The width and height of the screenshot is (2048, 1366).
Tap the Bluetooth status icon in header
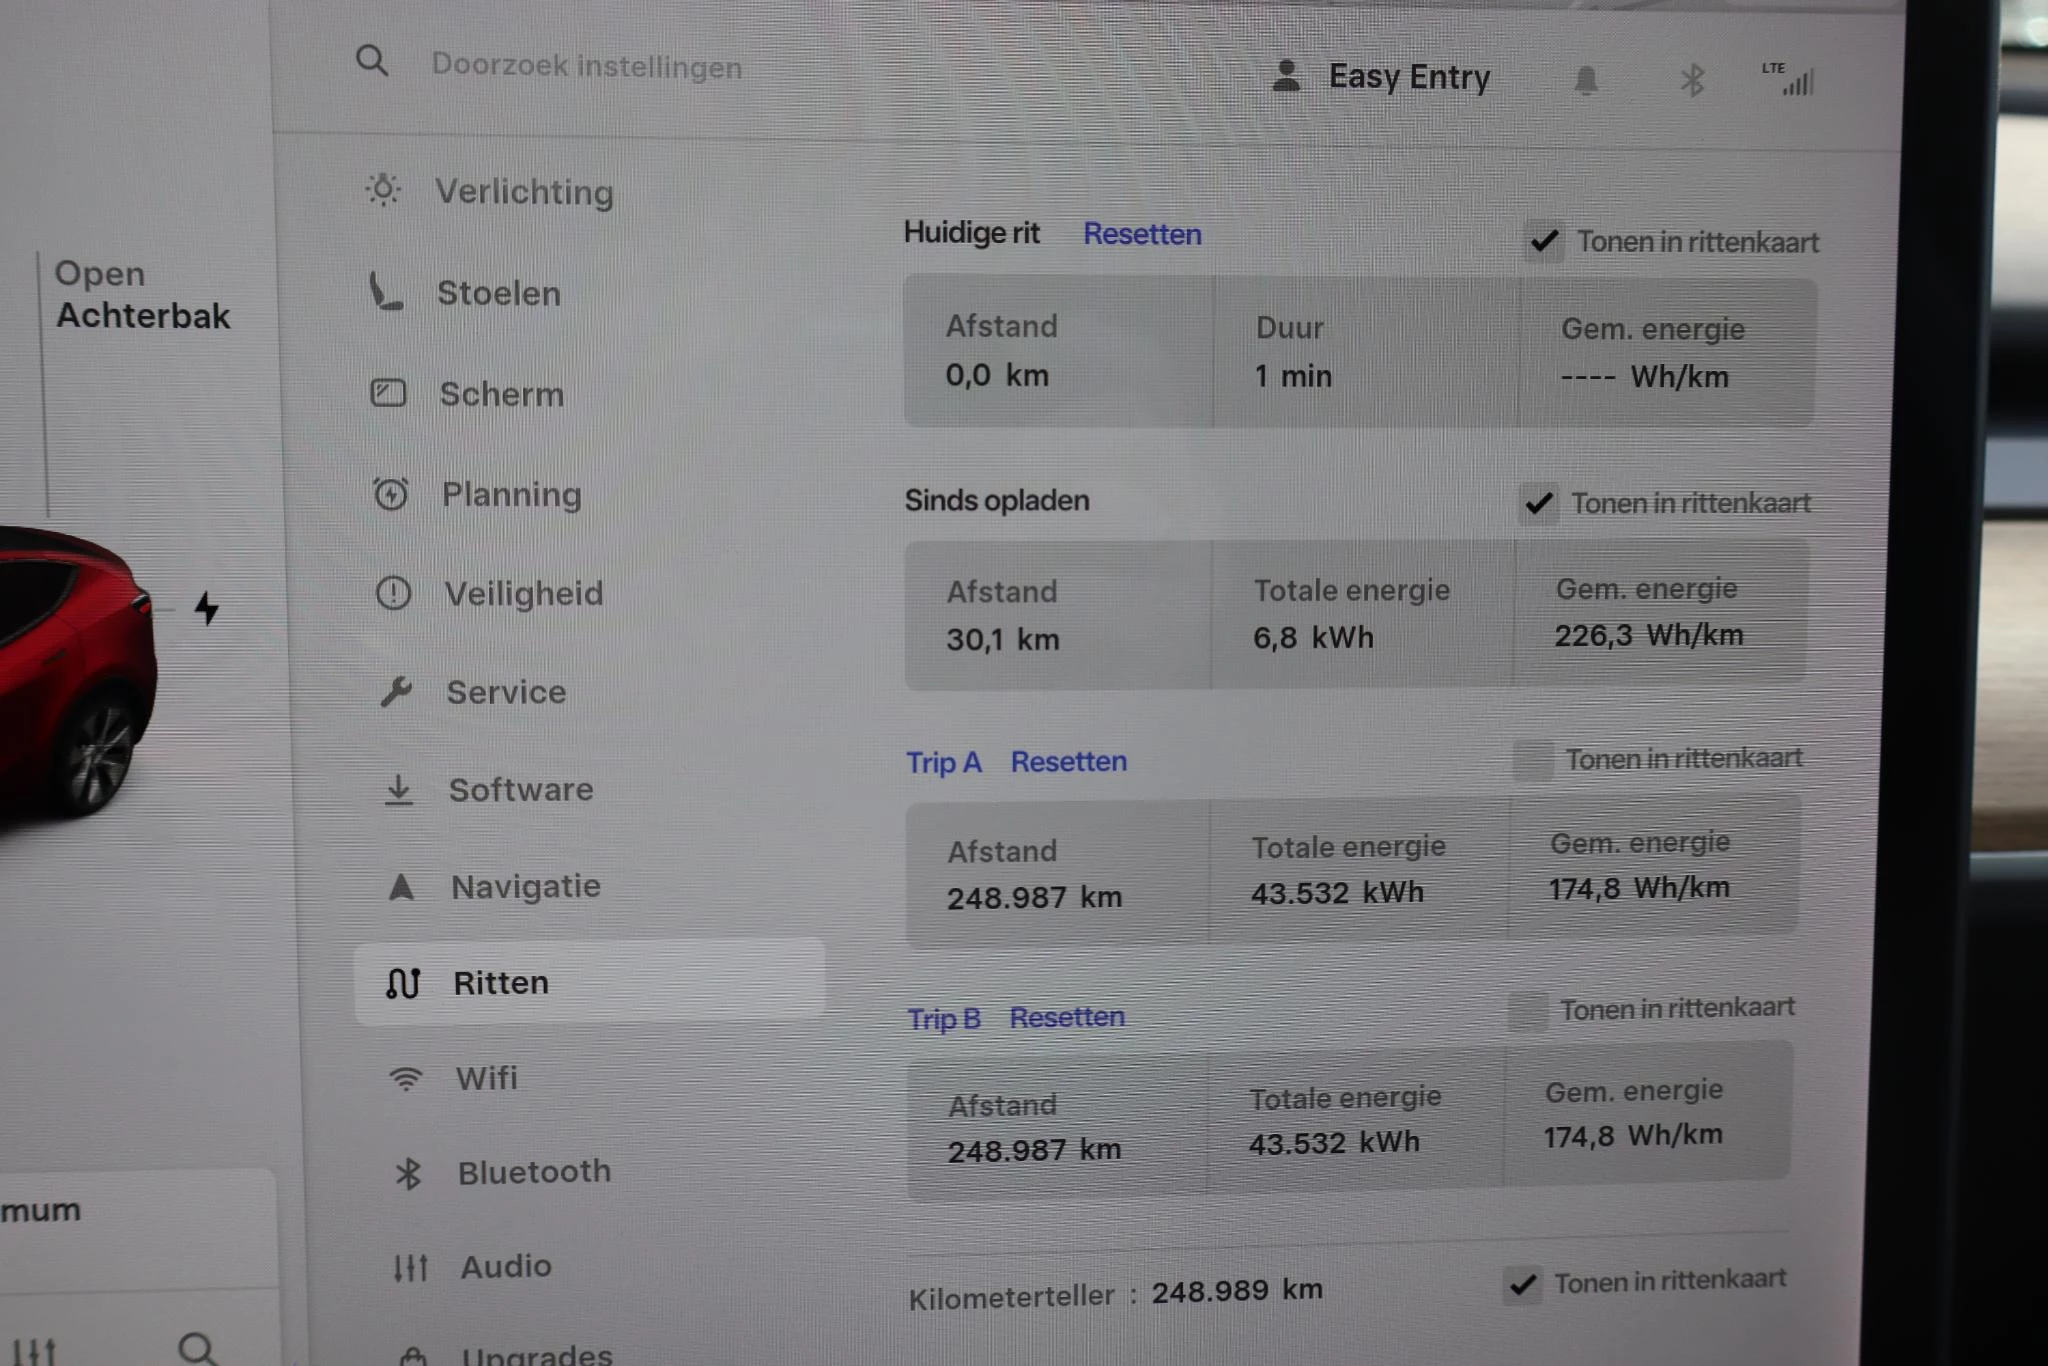click(x=1692, y=80)
